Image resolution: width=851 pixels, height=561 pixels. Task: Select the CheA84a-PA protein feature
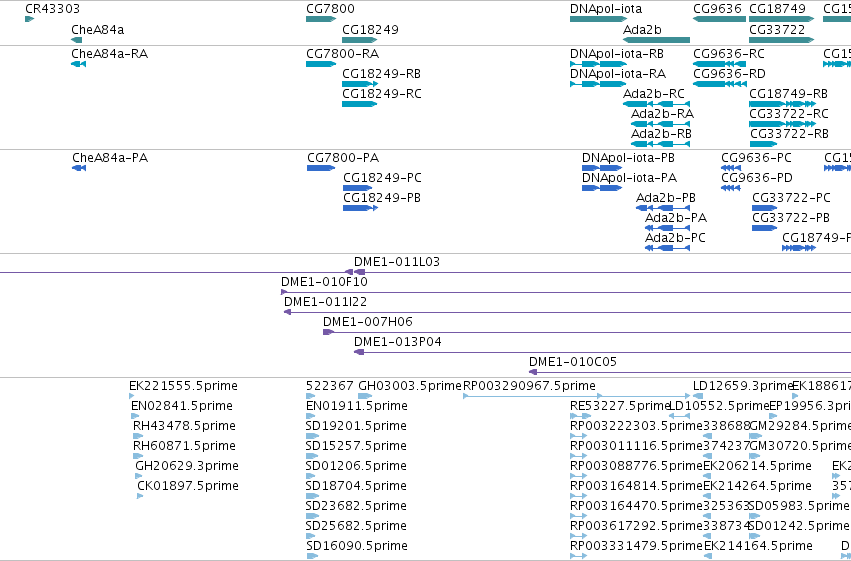click(x=79, y=168)
